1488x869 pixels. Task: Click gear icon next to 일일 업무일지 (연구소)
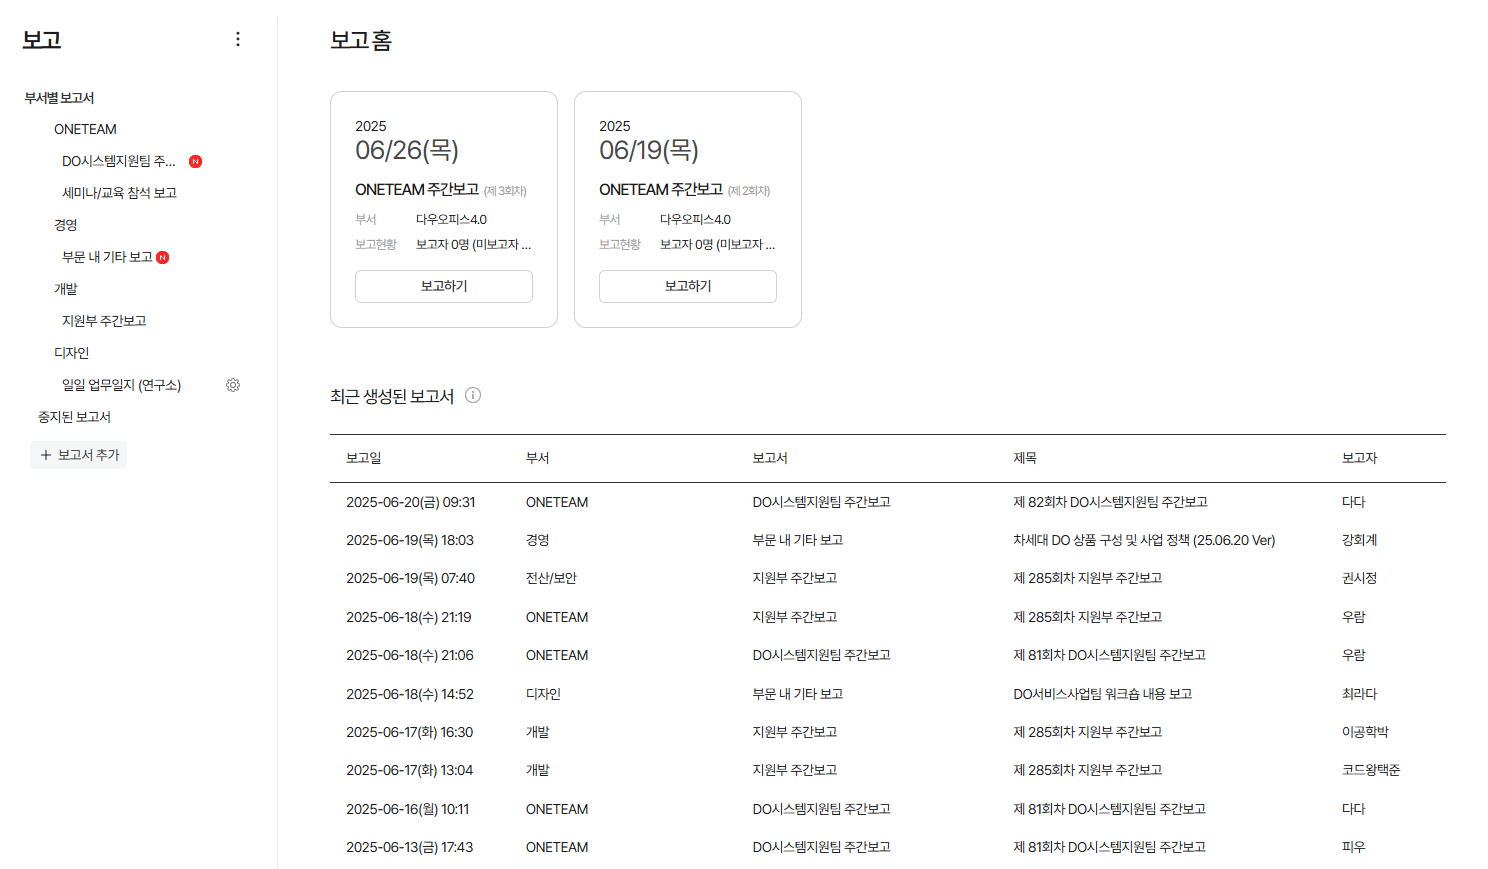tap(233, 385)
